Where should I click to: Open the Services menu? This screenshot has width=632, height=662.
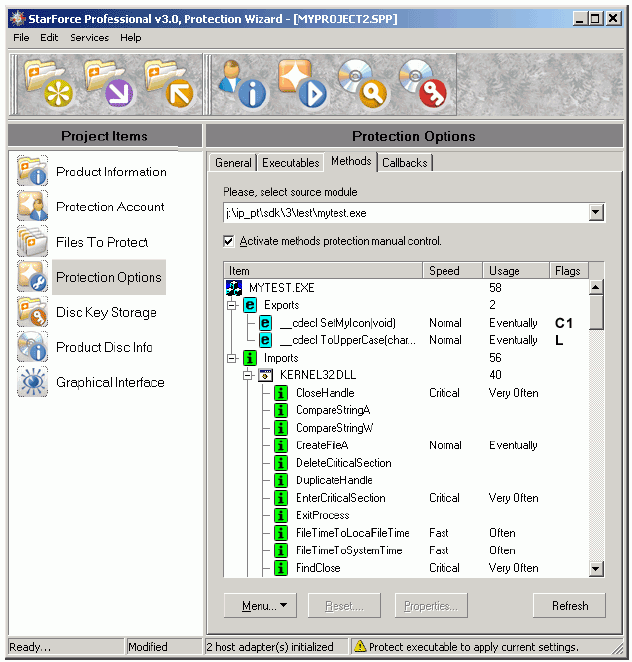(90, 38)
